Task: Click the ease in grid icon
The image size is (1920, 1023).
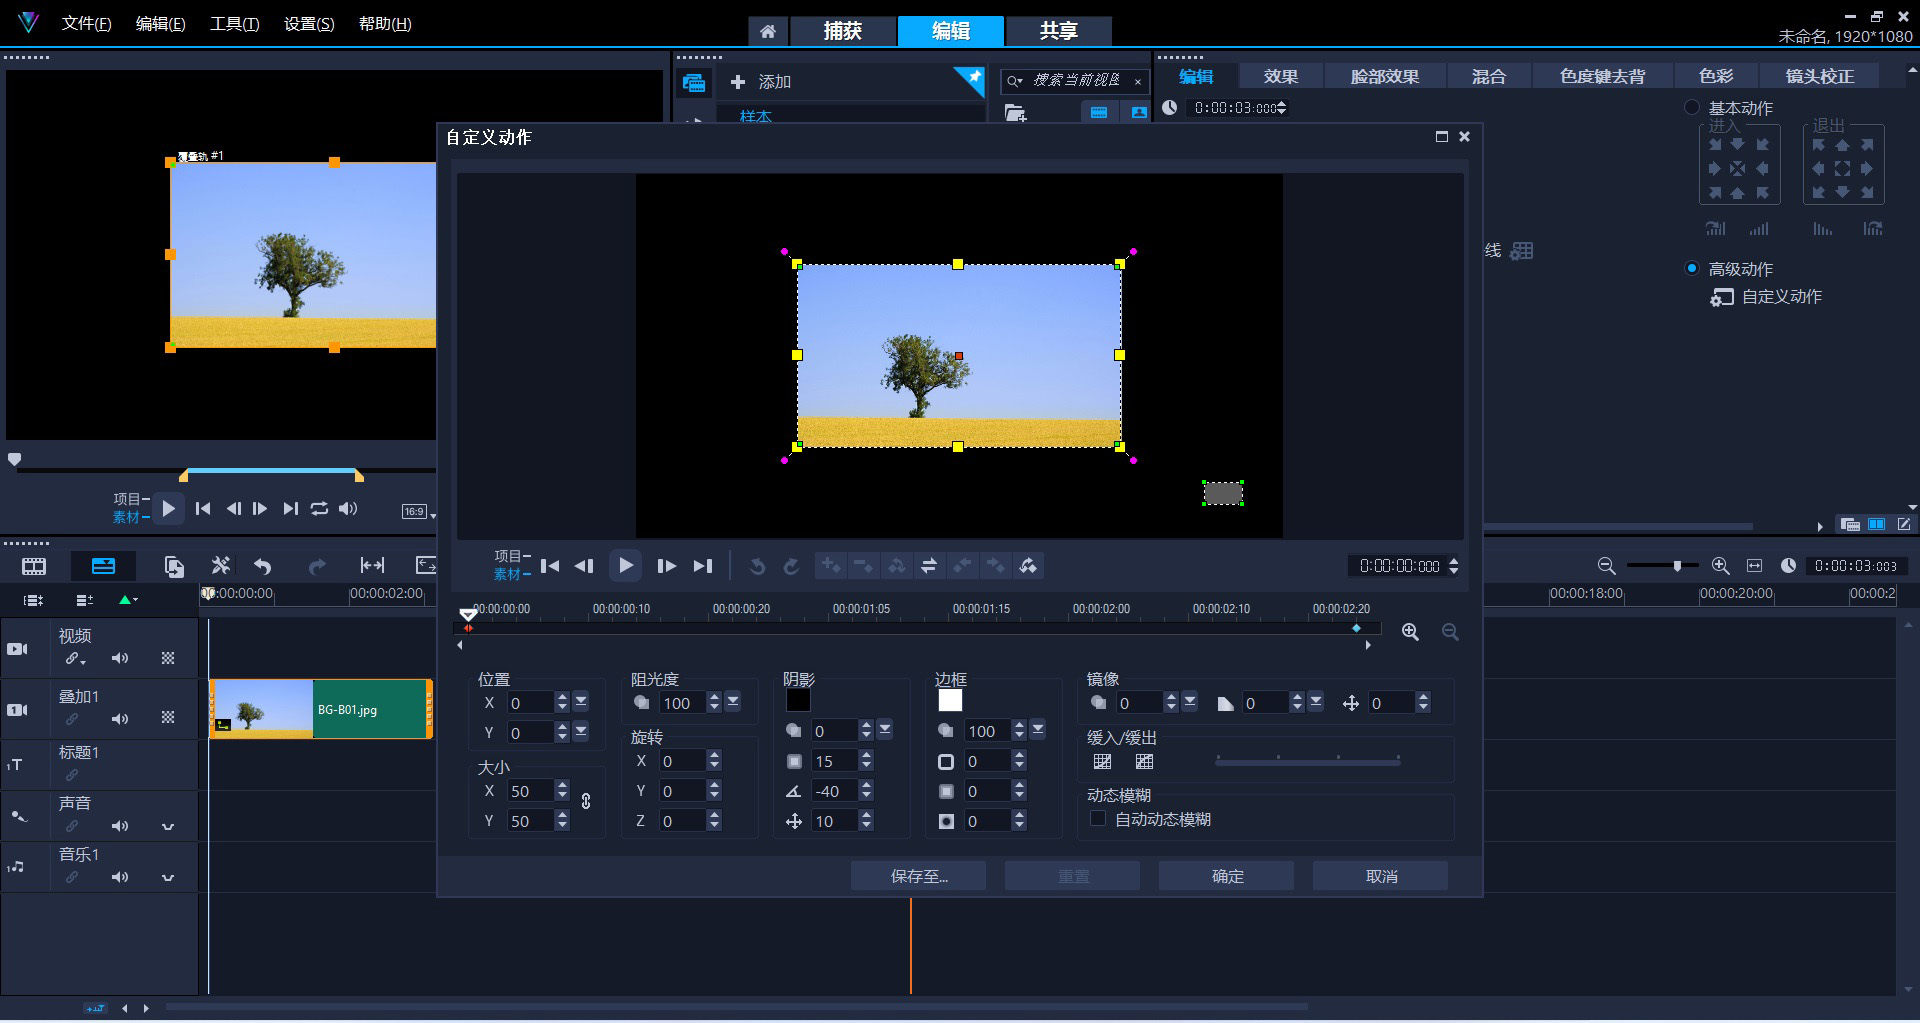Action: pyautogui.click(x=1102, y=762)
